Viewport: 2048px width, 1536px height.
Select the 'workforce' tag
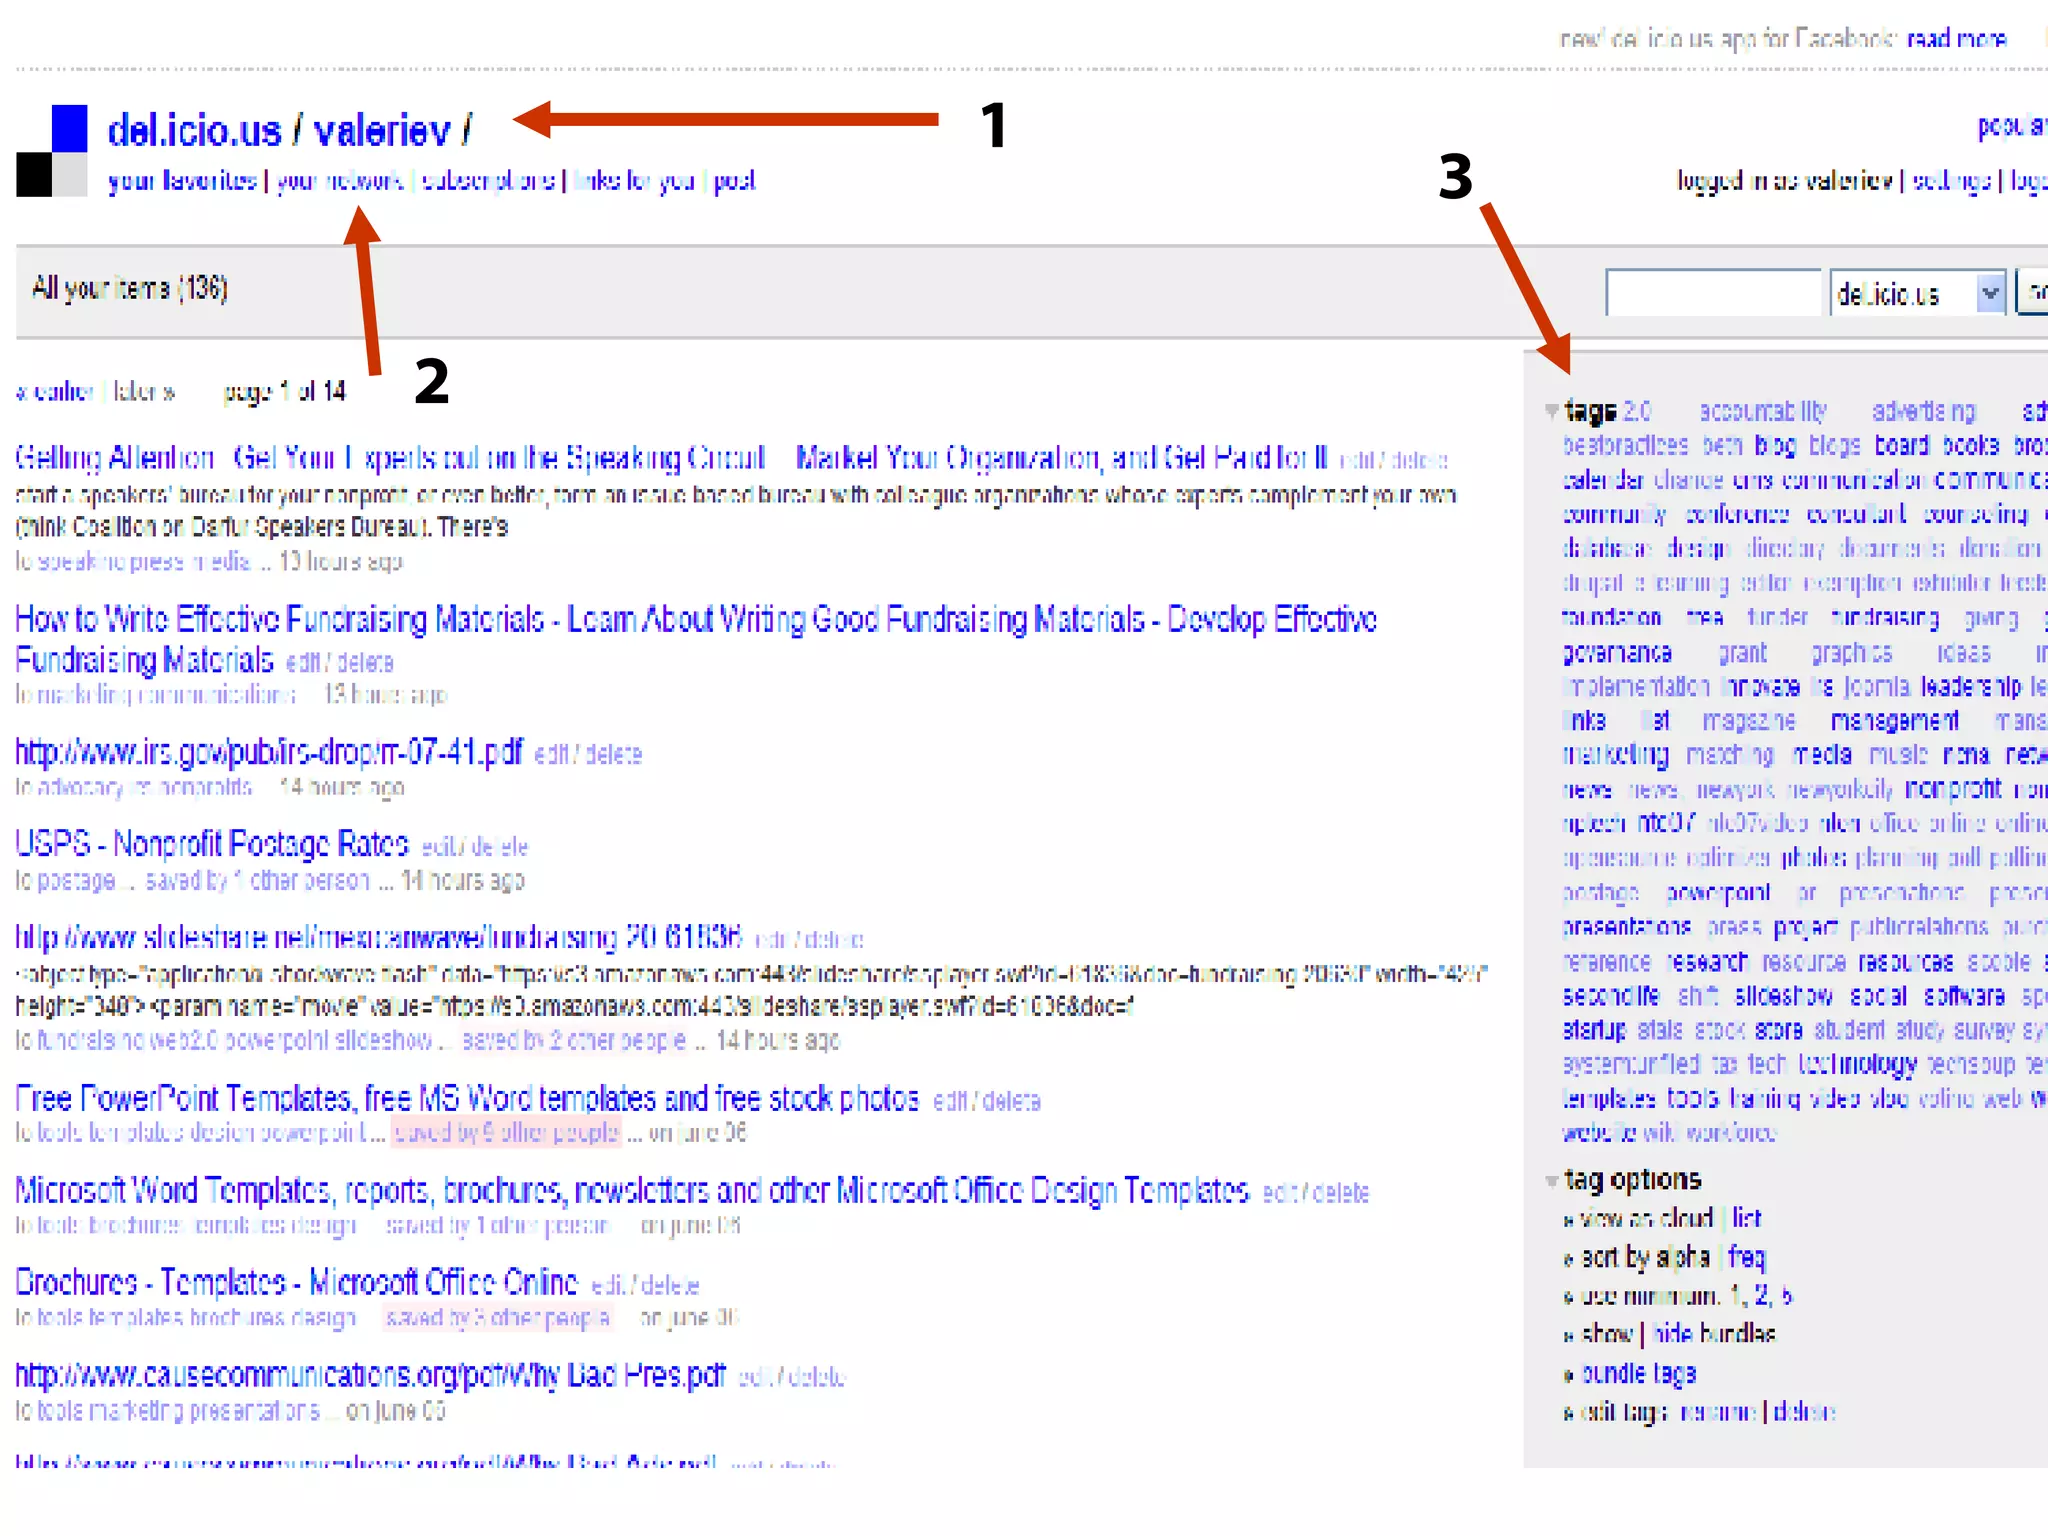[x=1731, y=1133]
